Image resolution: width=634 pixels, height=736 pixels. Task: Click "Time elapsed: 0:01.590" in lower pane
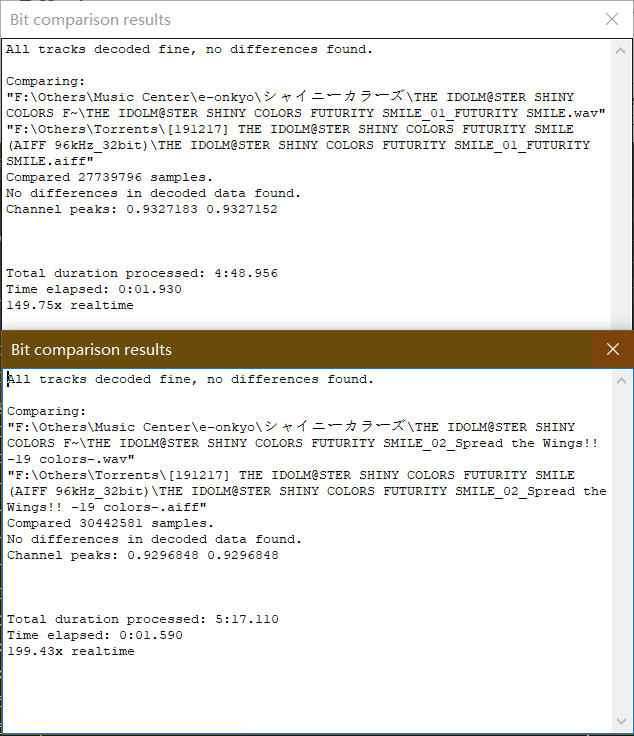coord(94,635)
